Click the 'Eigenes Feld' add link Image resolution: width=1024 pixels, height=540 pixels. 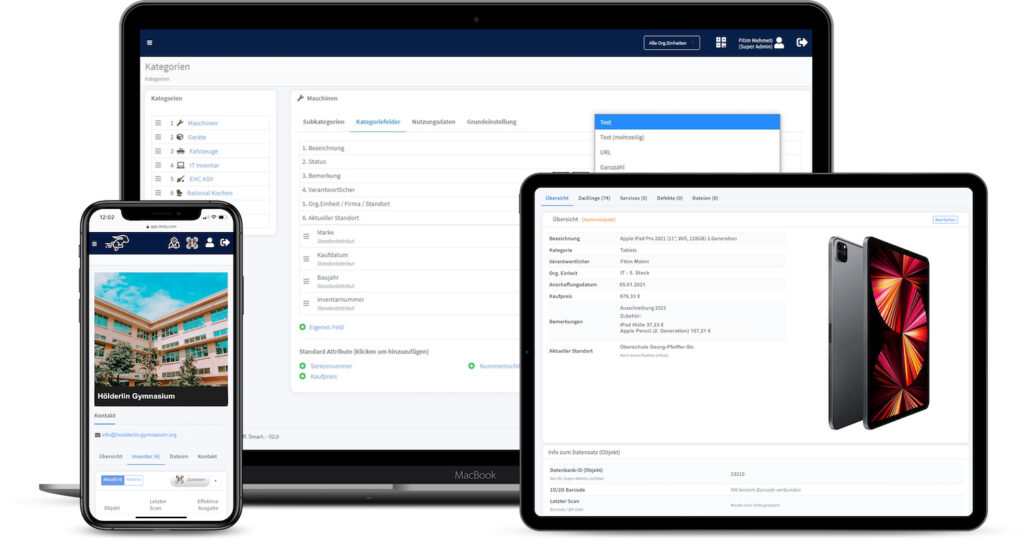325,327
